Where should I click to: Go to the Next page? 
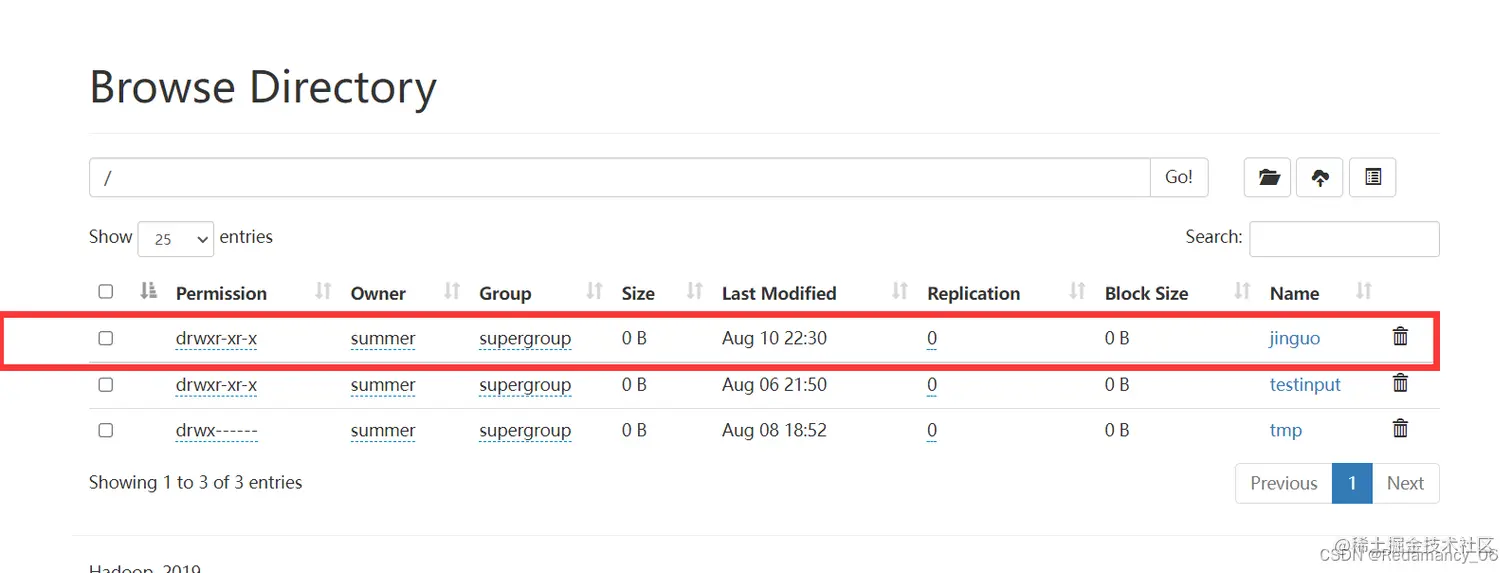point(1405,483)
